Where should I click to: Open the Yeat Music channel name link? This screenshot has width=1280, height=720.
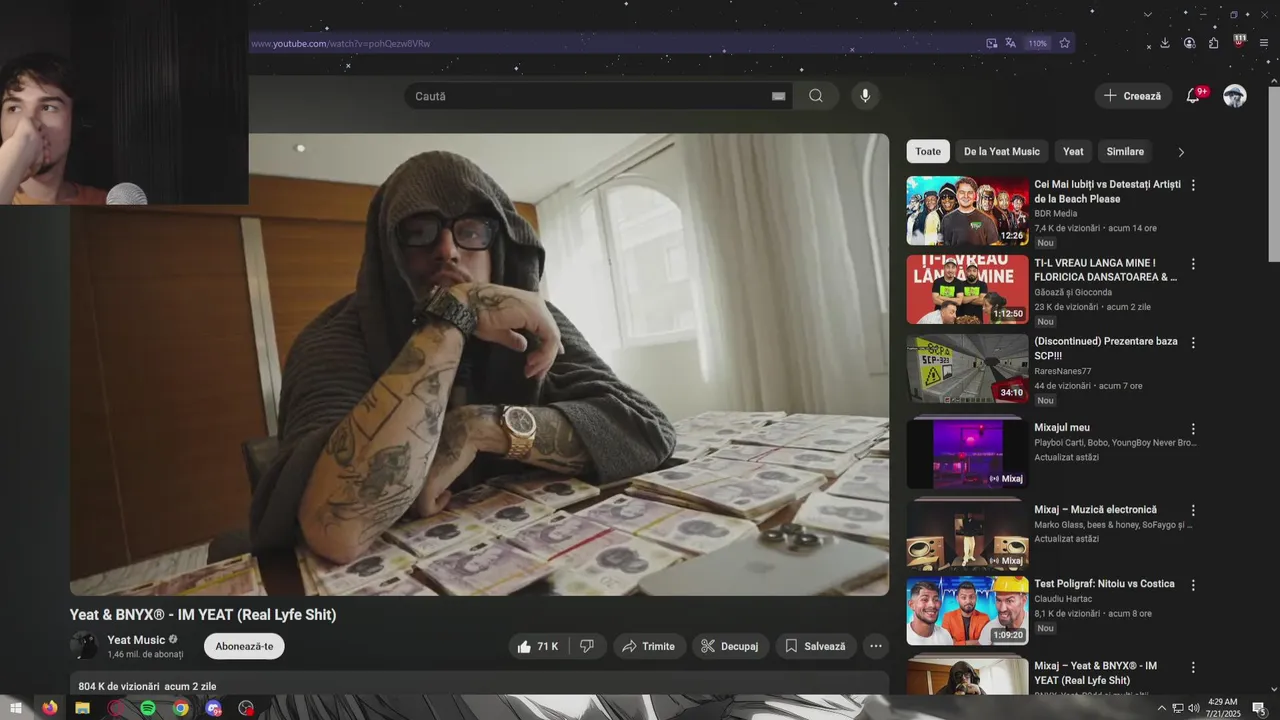coord(136,640)
